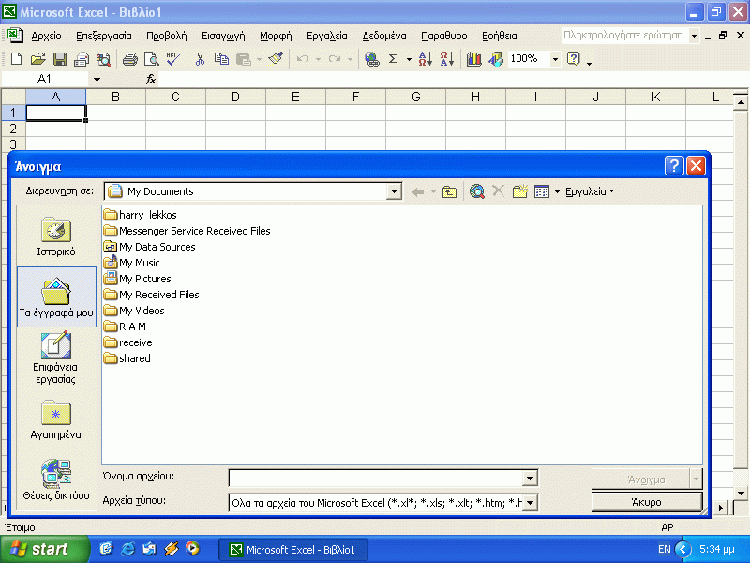The height and width of the screenshot is (563, 750).
Task: Click the insert function fx icon
Action: point(151,79)
